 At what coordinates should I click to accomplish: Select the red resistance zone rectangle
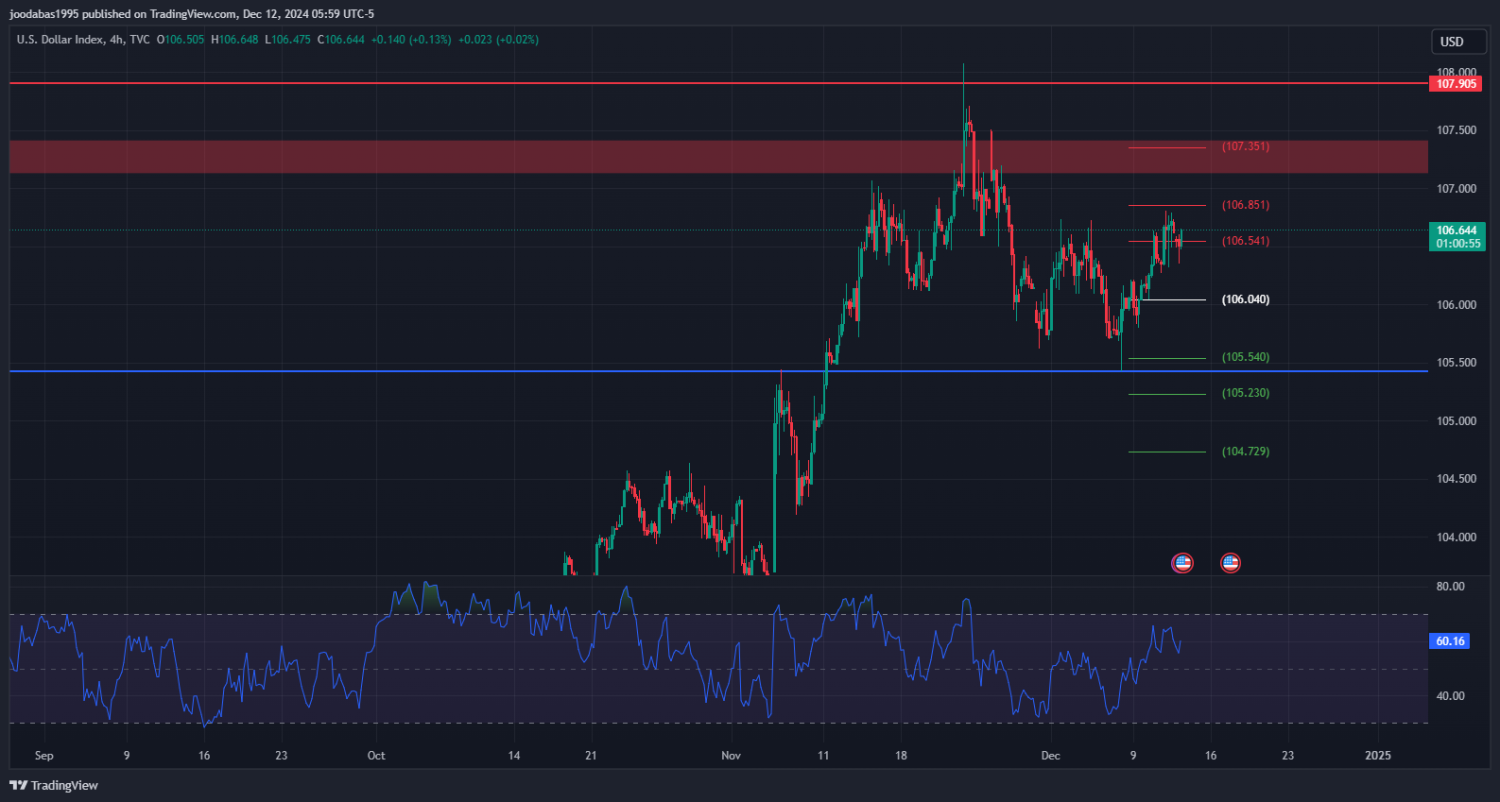click(600, 156)
